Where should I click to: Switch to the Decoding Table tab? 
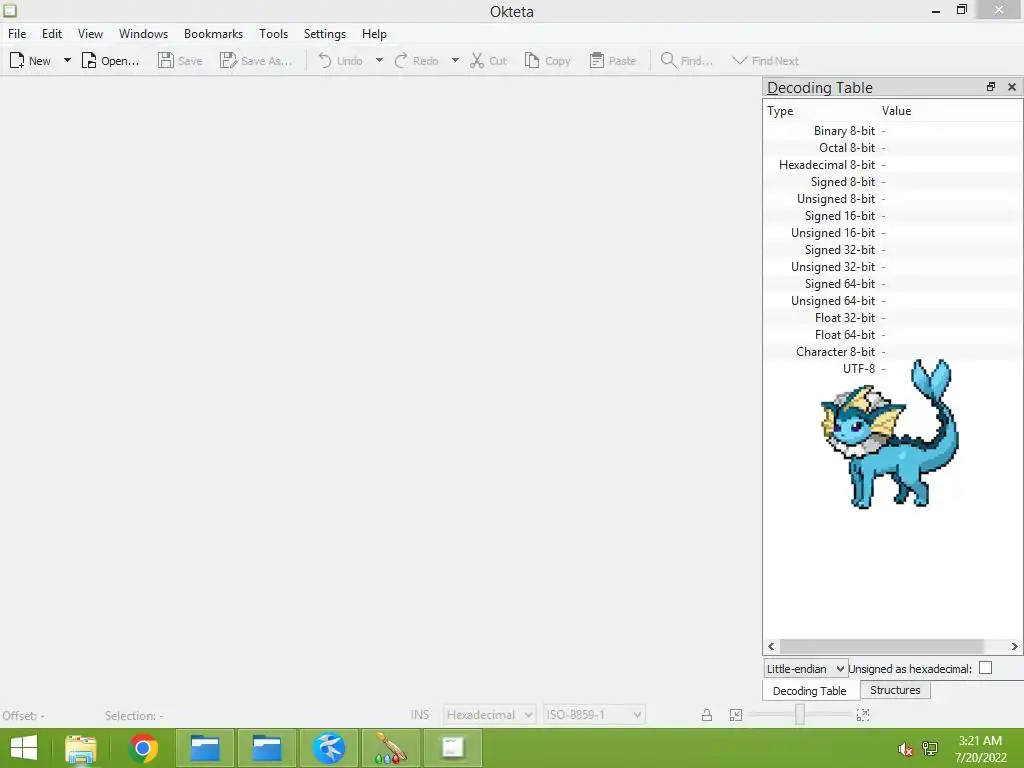pos(810,691)
